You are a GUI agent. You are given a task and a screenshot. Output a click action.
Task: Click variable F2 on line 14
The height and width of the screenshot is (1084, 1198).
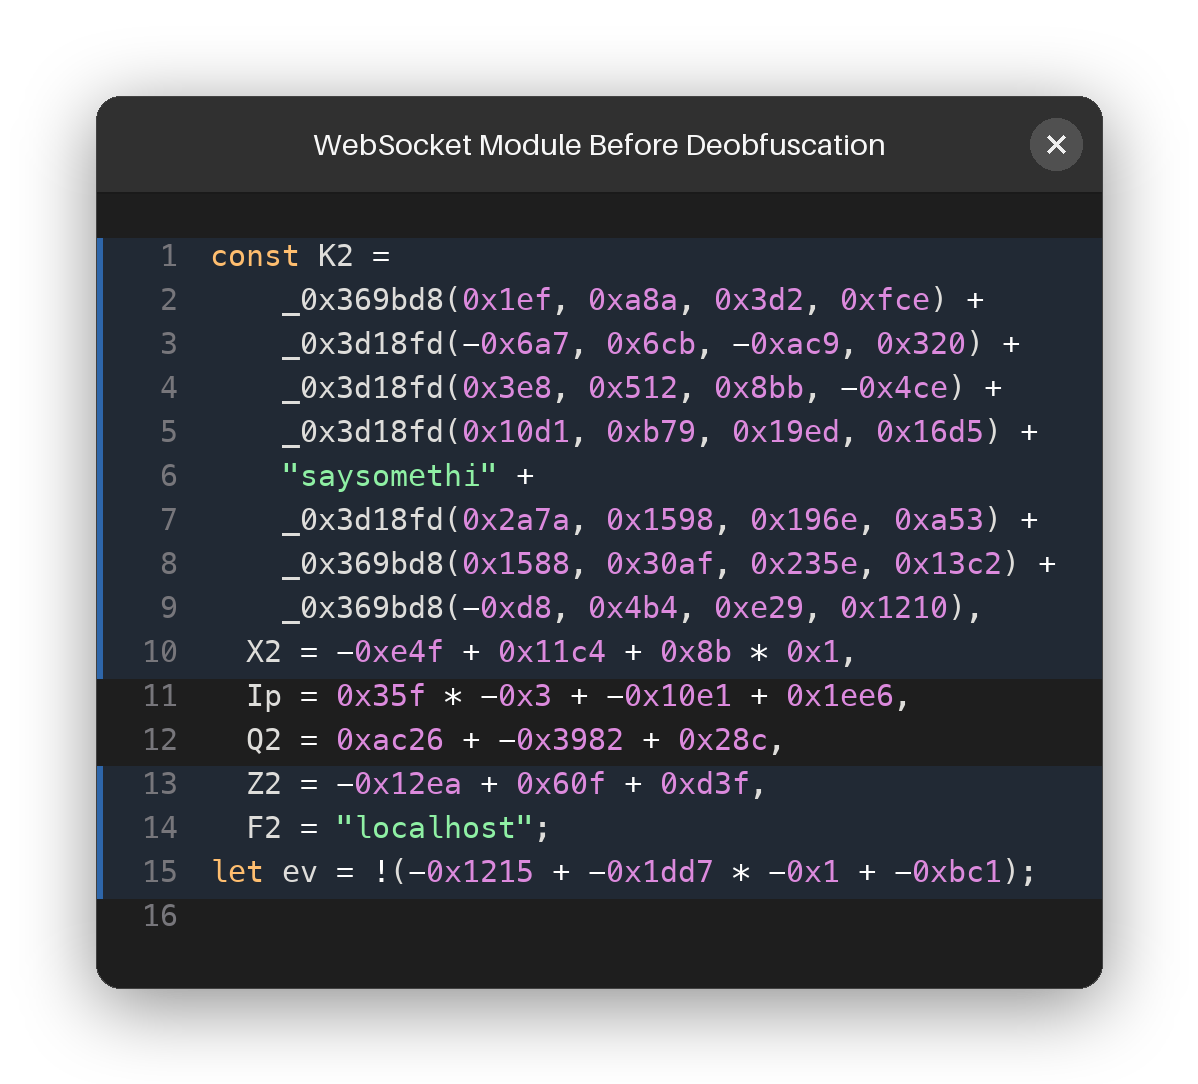[x=264, y=827]
